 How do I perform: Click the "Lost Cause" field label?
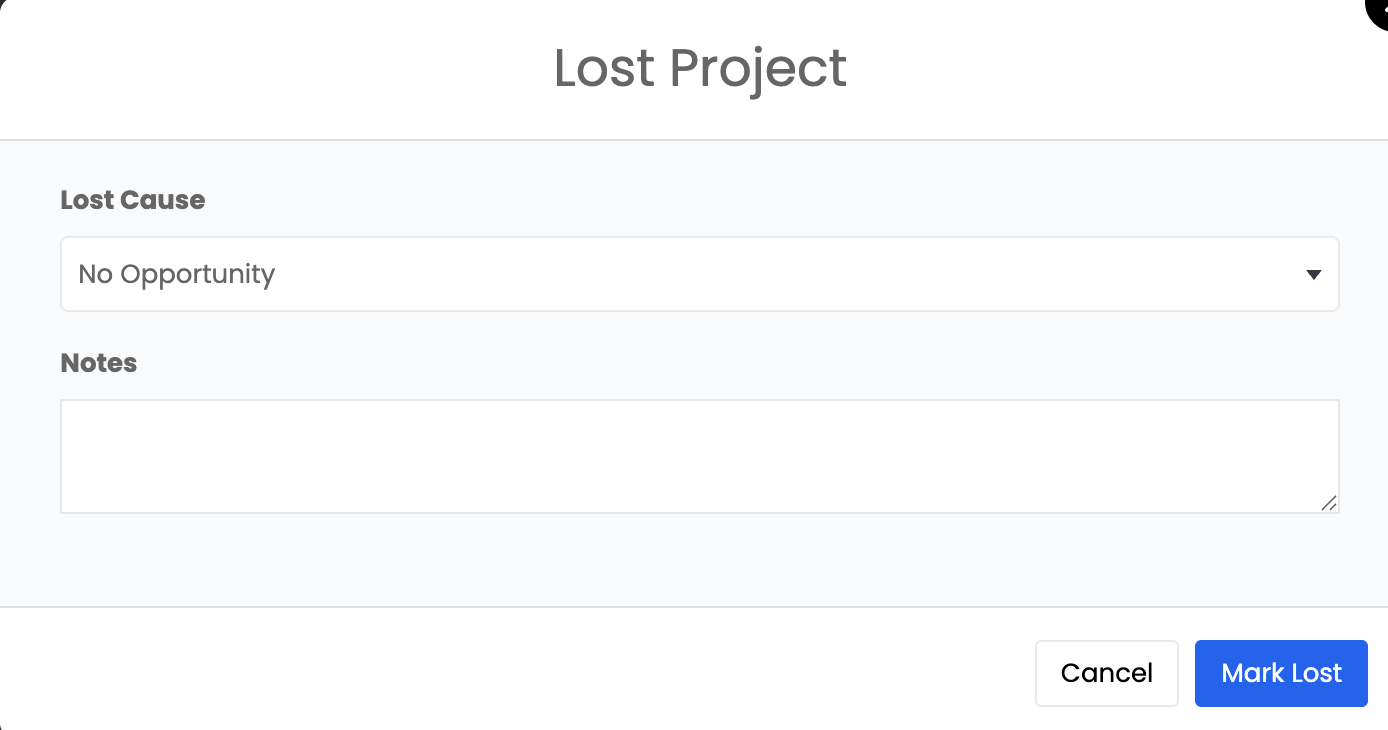[x=133, y=200]
